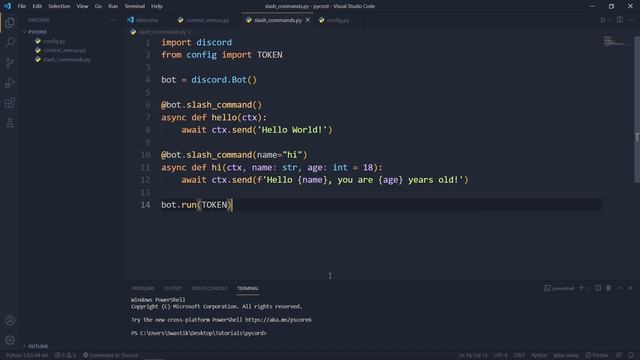Open the File menu
Screen dimensions: 640x360
pyautogui.click(x=22, y=6)
